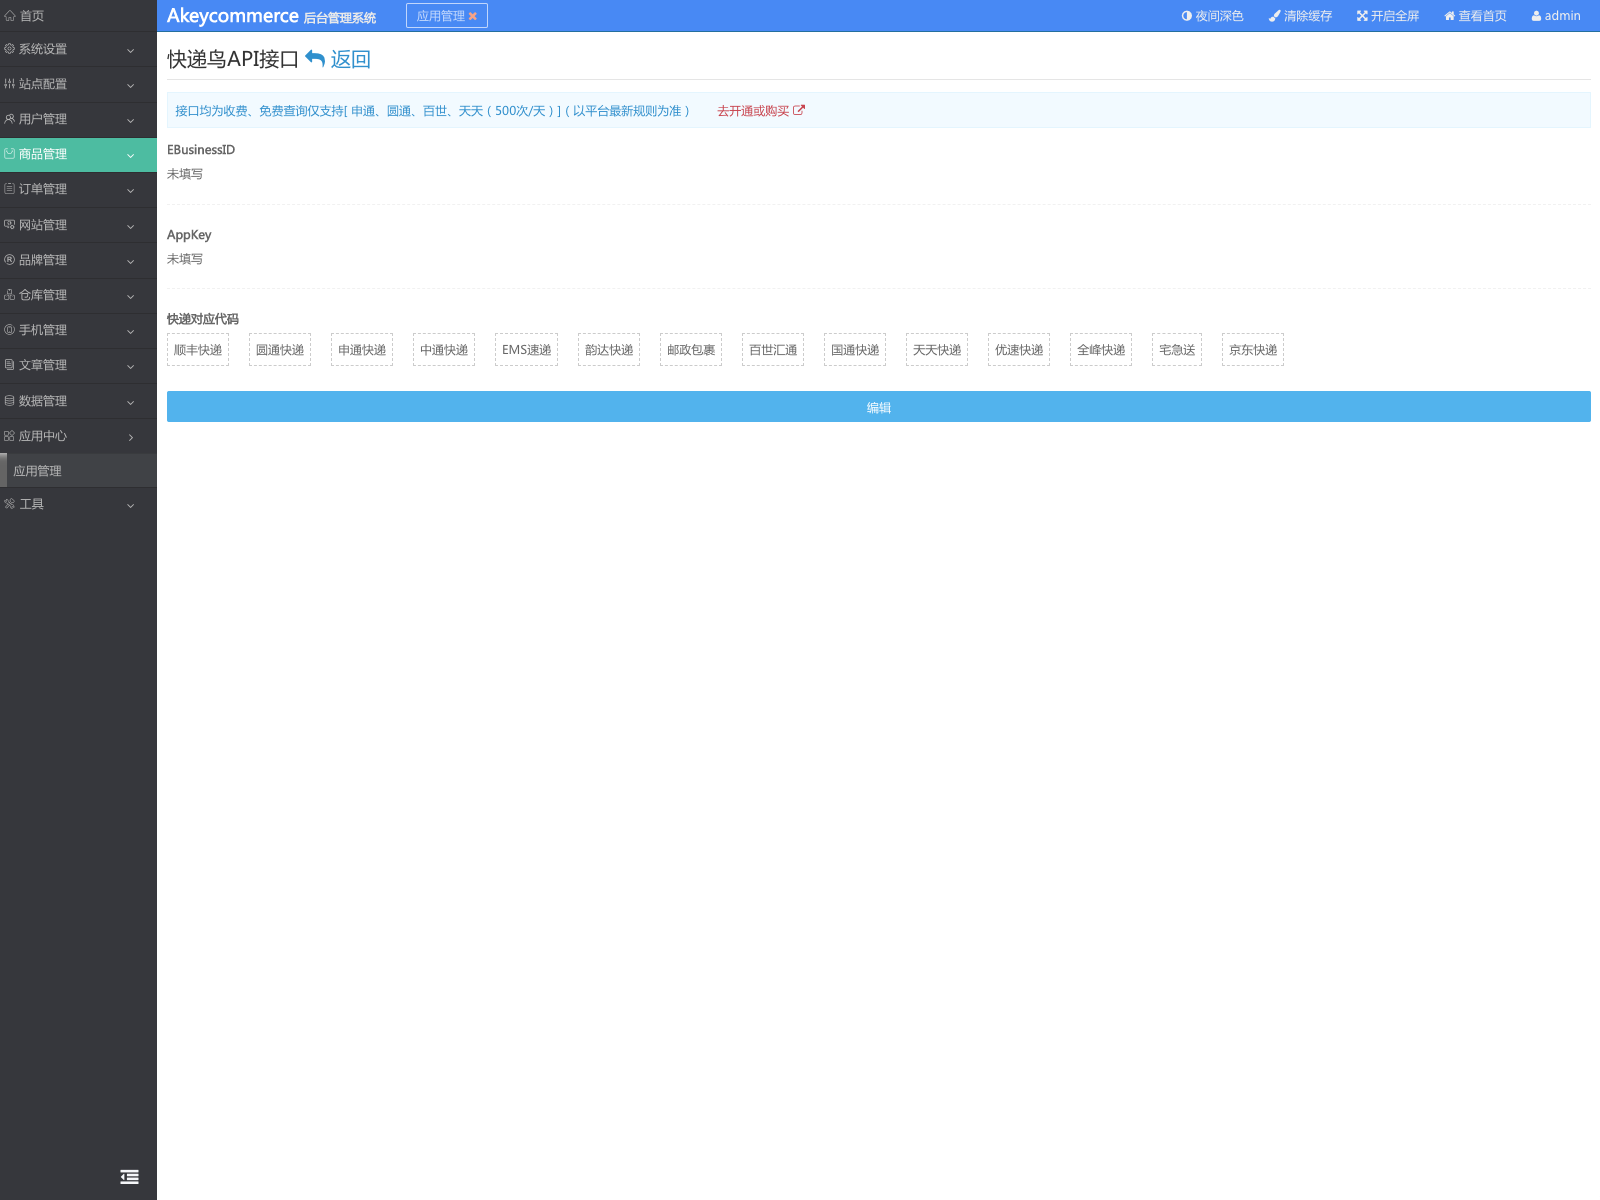Click the 韵达快递 code tag
The width and height of the screenshot is (1600, 1200).
(609, 350)
